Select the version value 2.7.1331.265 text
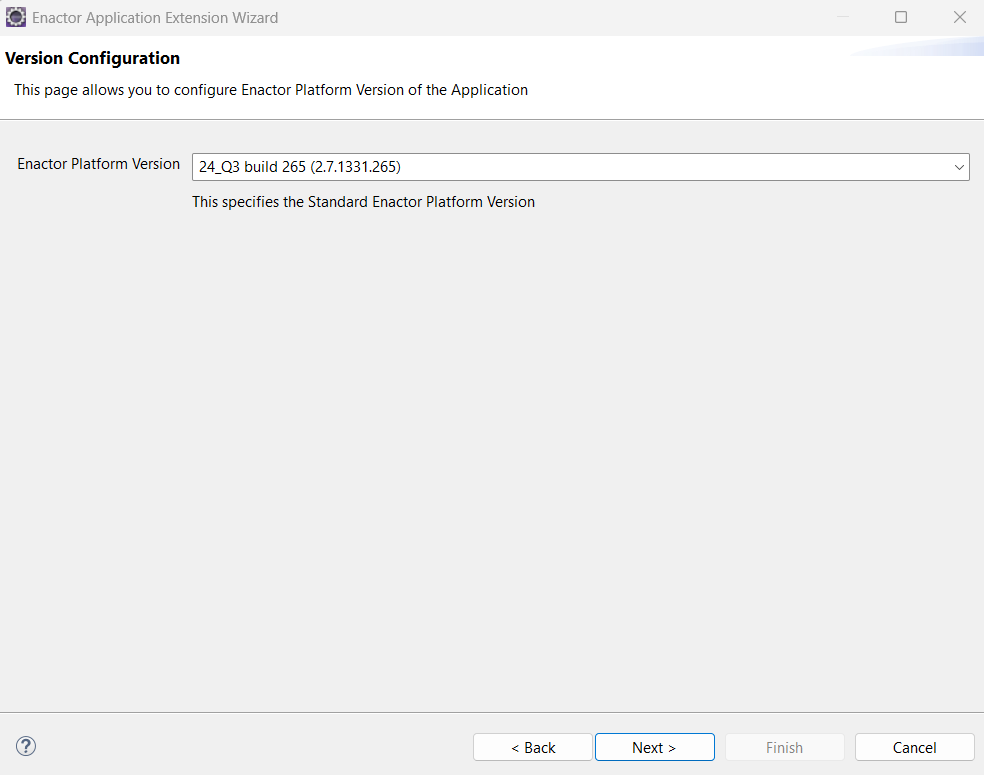Screen dimensions: 984x775 click(x=357, y=167)
